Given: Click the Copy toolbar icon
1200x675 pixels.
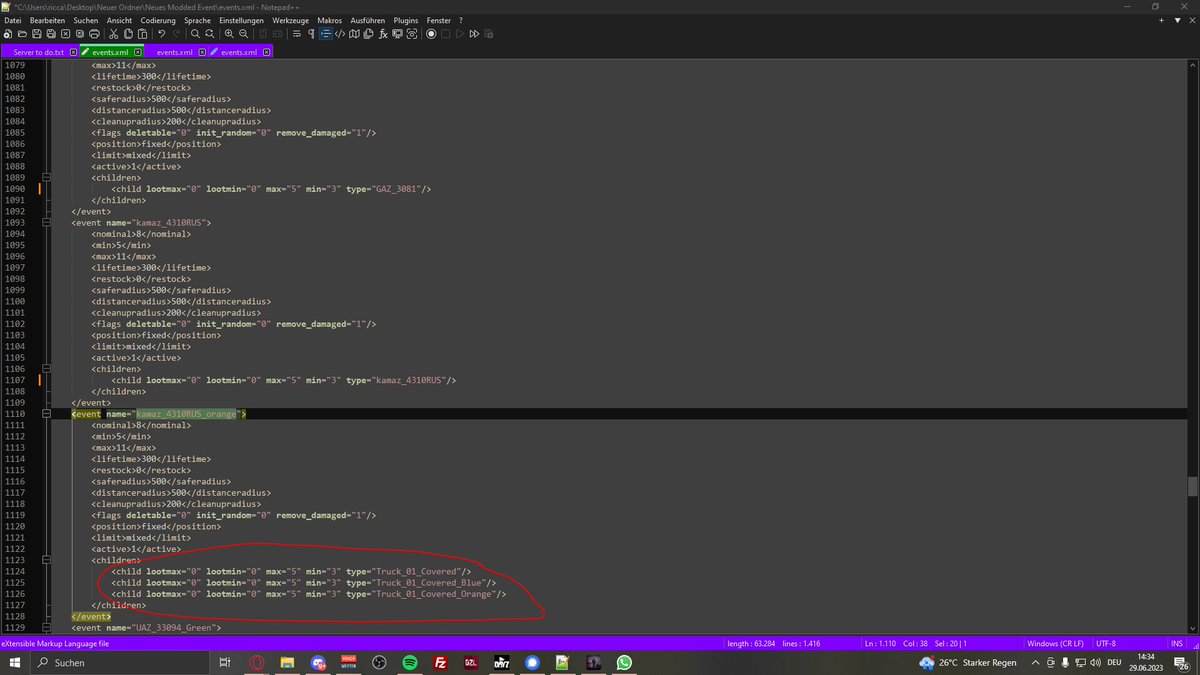Looking at the screenshot, I should (129, 34).
